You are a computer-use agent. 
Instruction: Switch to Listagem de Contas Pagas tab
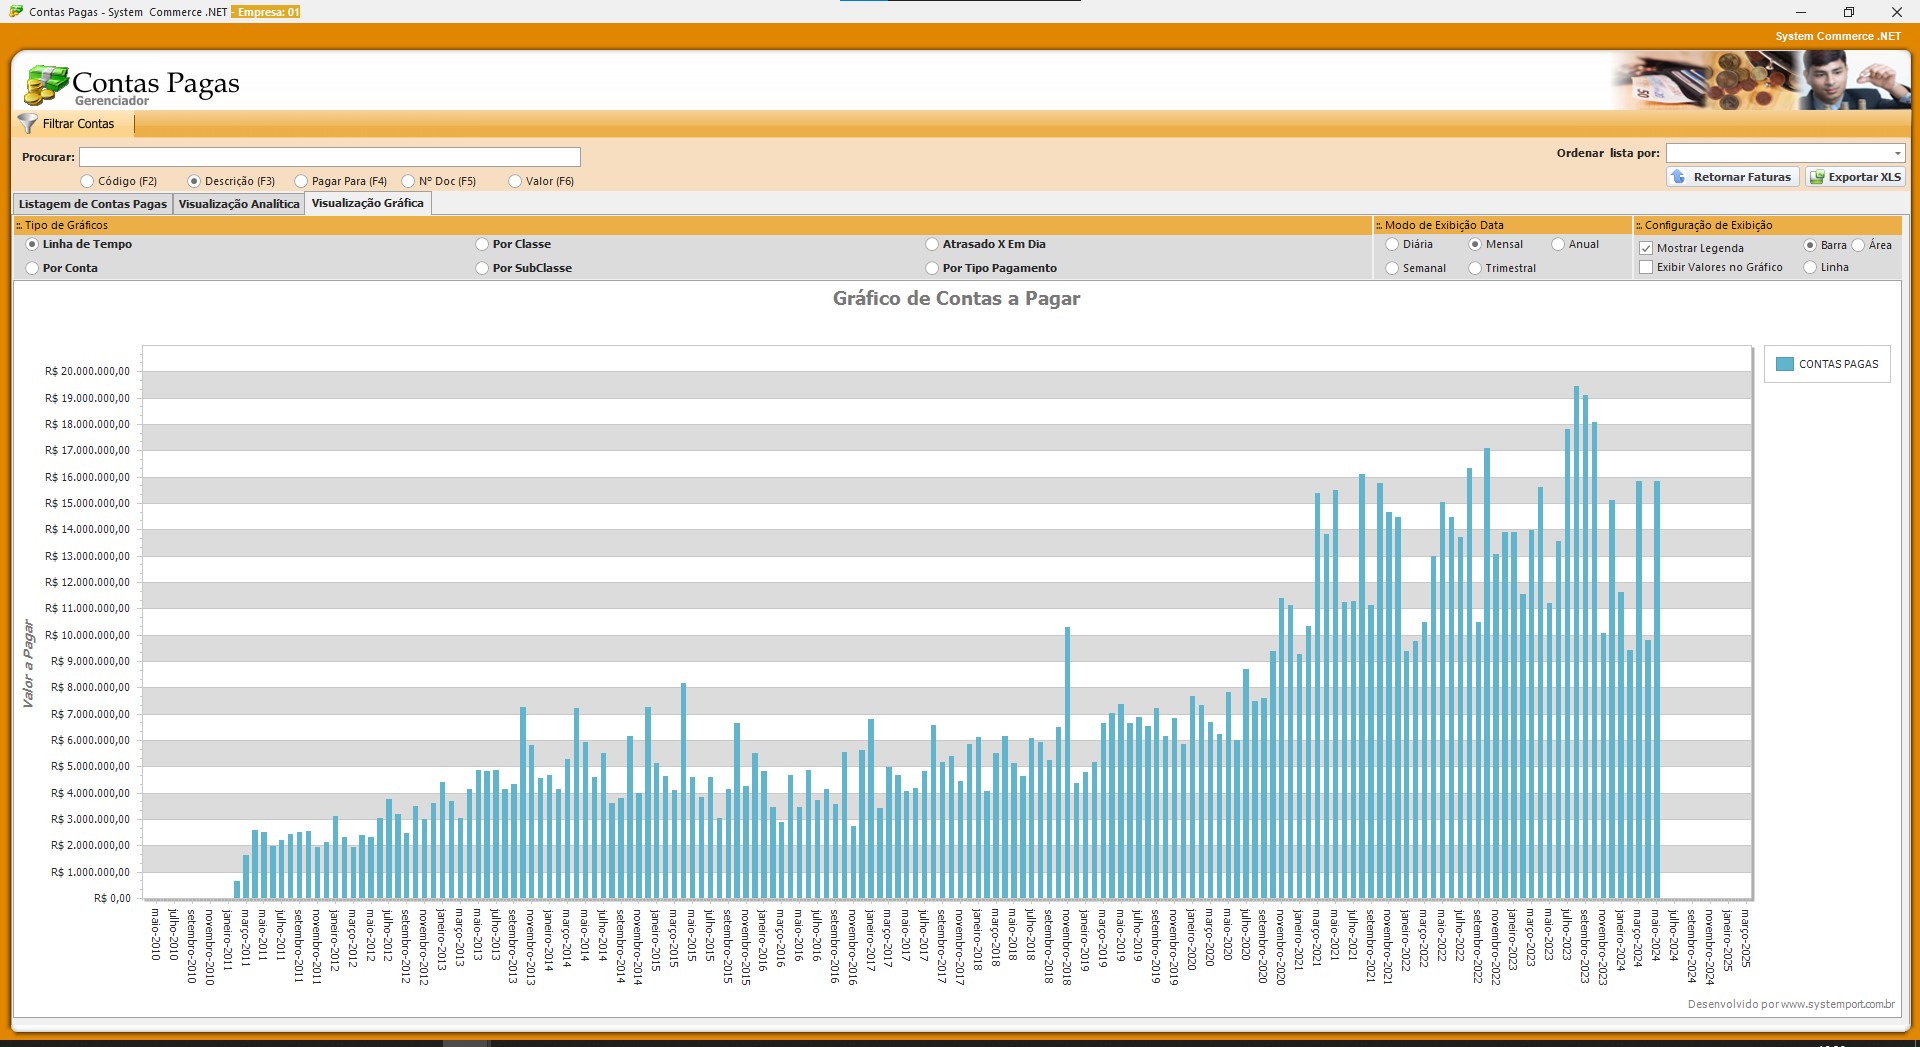click(93, 204)
